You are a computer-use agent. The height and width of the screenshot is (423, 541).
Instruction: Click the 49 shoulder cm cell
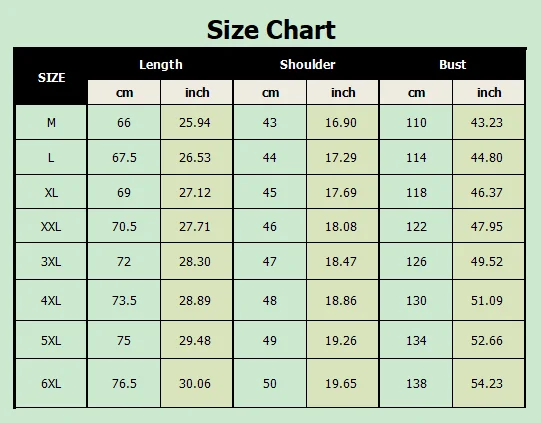coord(270,341)
